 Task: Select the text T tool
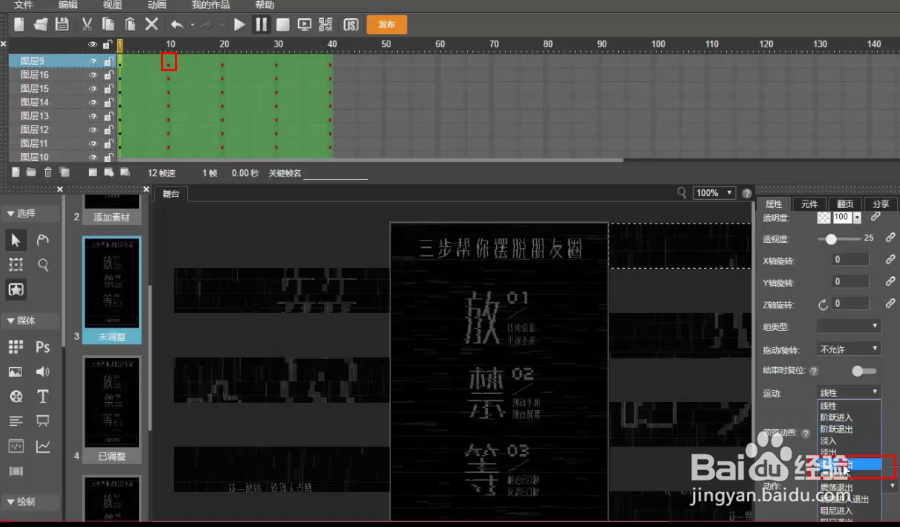click(x=42, y=397)
